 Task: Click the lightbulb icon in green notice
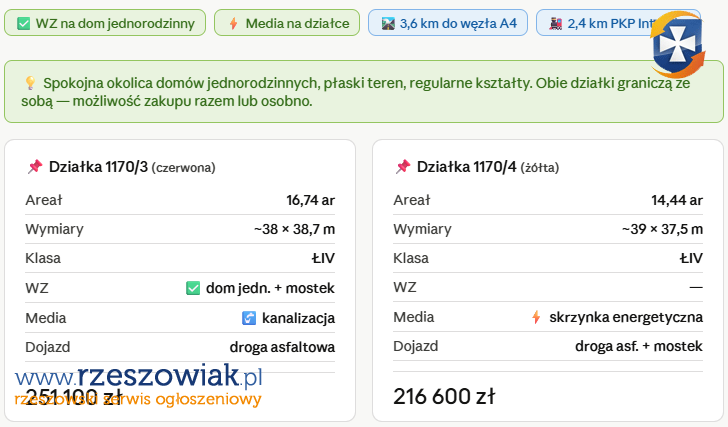point(30,83)
